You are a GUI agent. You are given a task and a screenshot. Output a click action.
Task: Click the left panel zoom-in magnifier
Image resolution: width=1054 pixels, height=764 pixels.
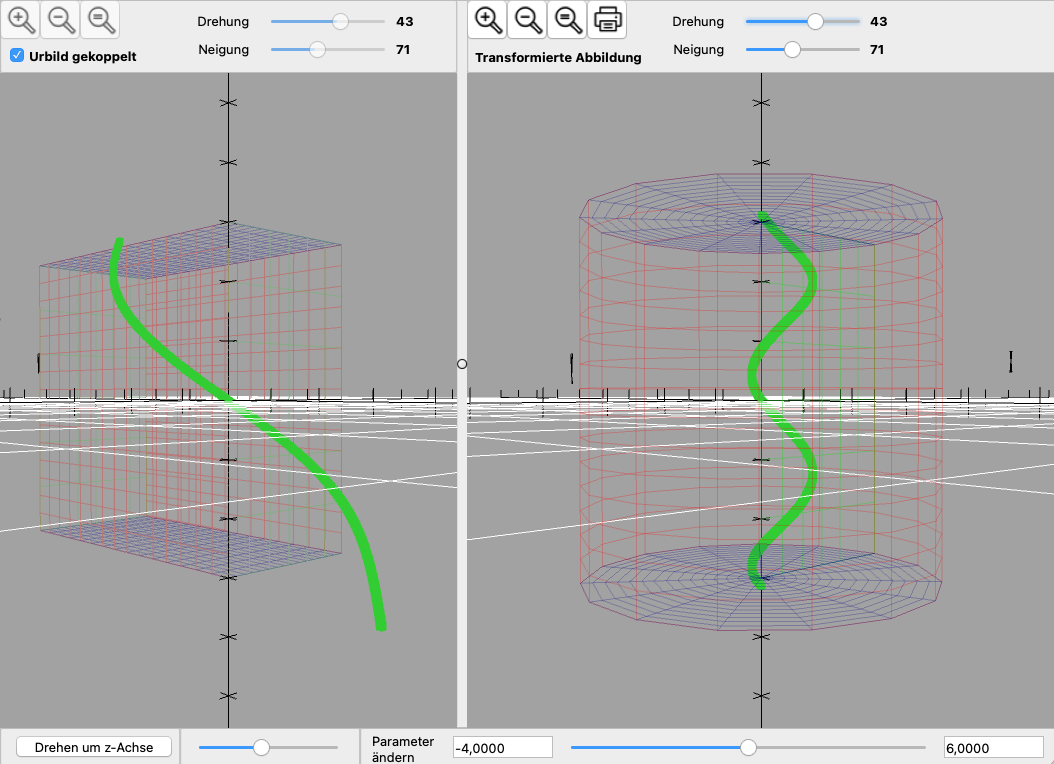click(22, 19)
